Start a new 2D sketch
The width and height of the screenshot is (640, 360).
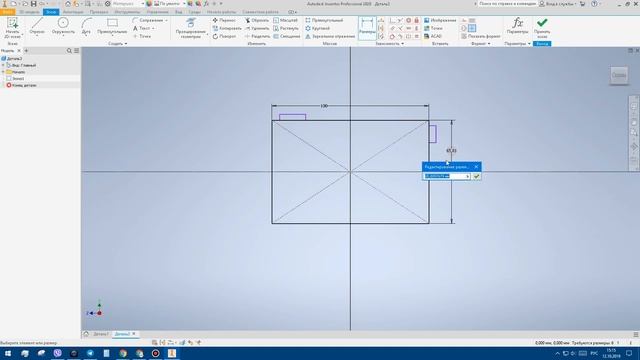tap(12, 28)
